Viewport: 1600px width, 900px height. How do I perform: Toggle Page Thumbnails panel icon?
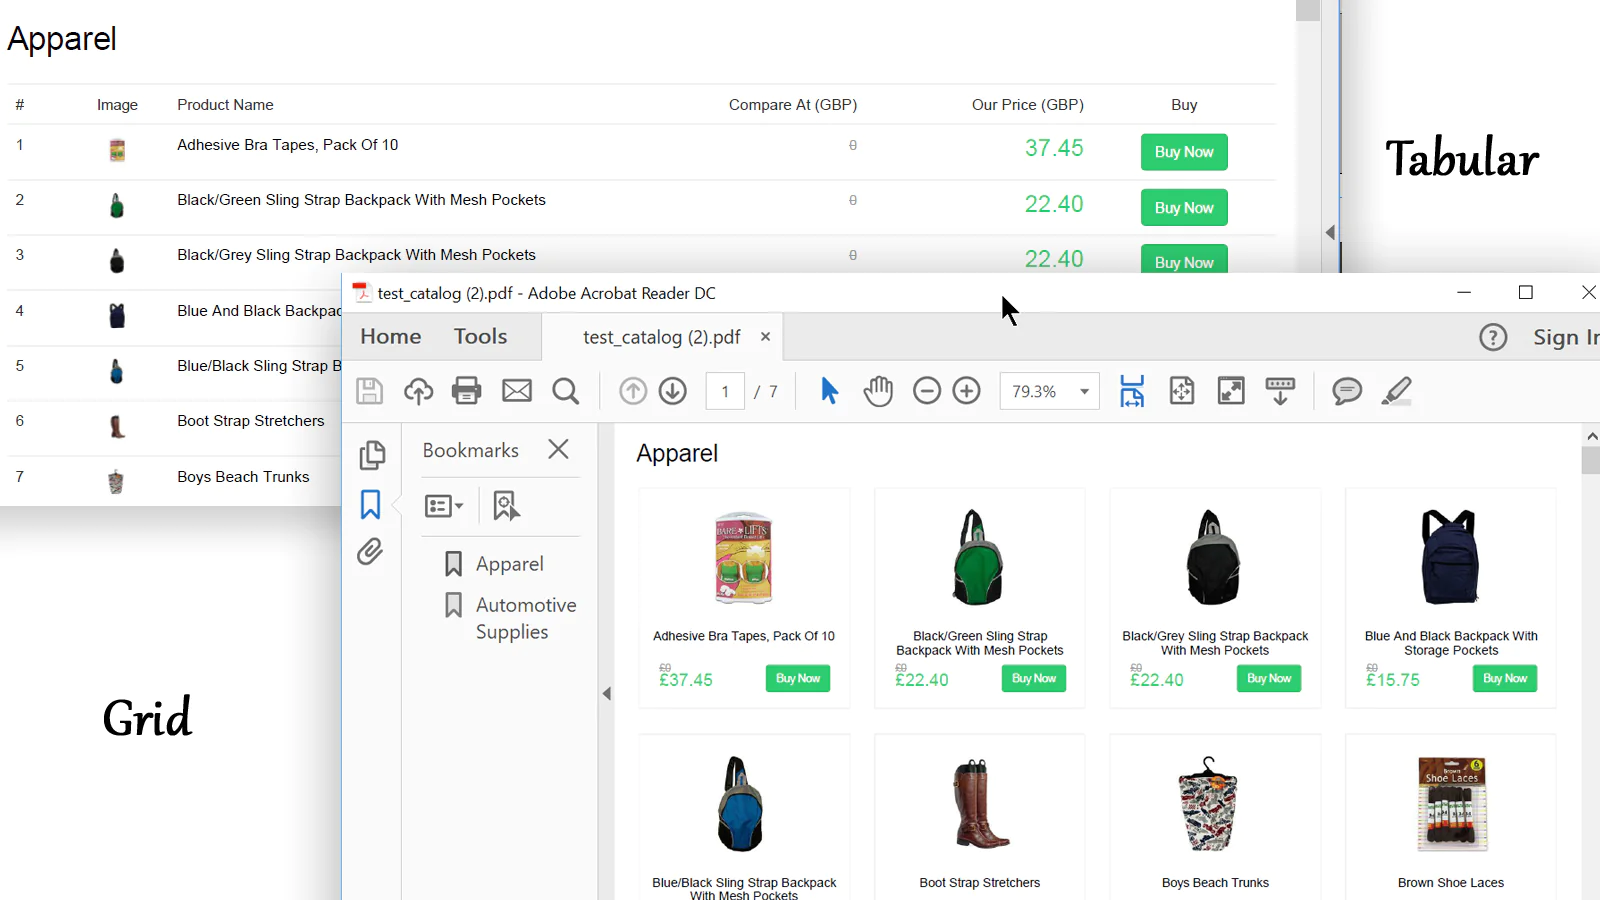click(372, 455)
